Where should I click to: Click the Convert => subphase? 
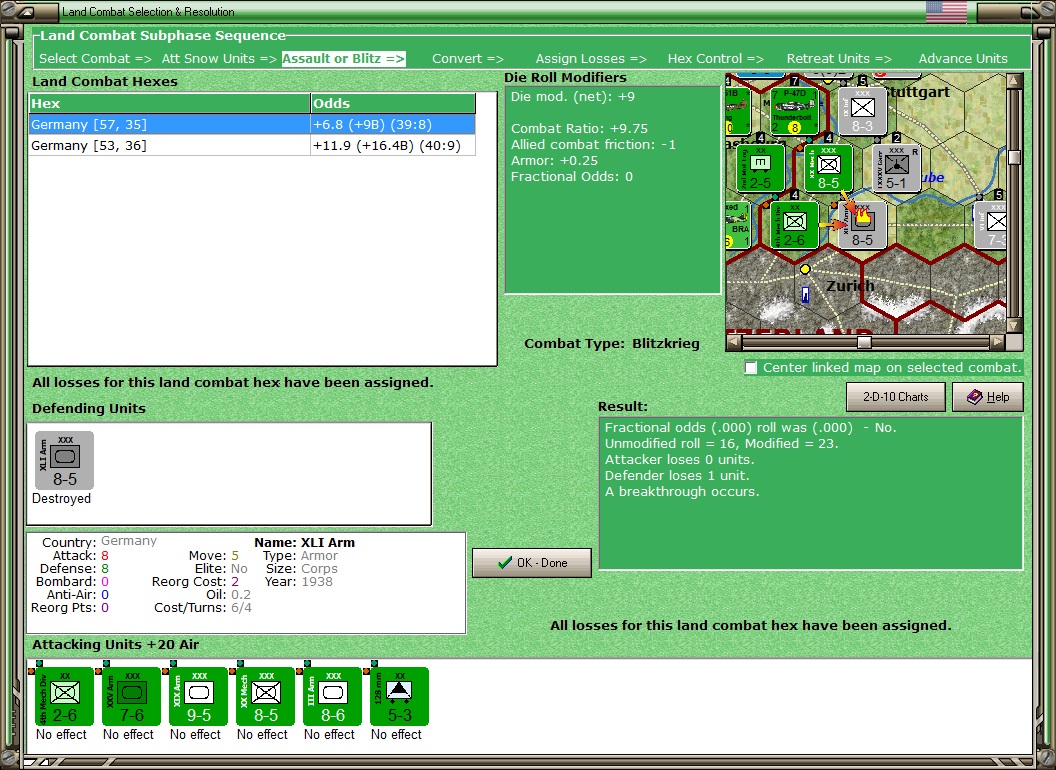tap(467, 59)
